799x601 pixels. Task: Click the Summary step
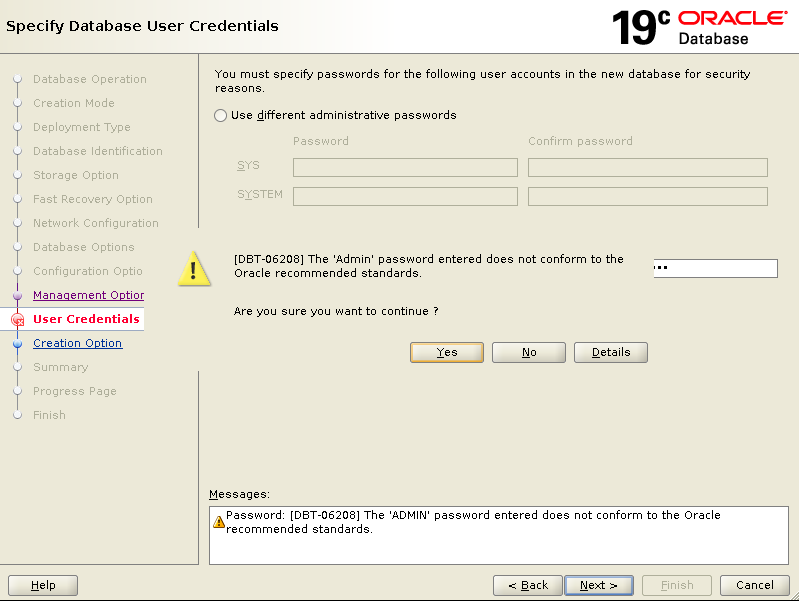[61, 367]
